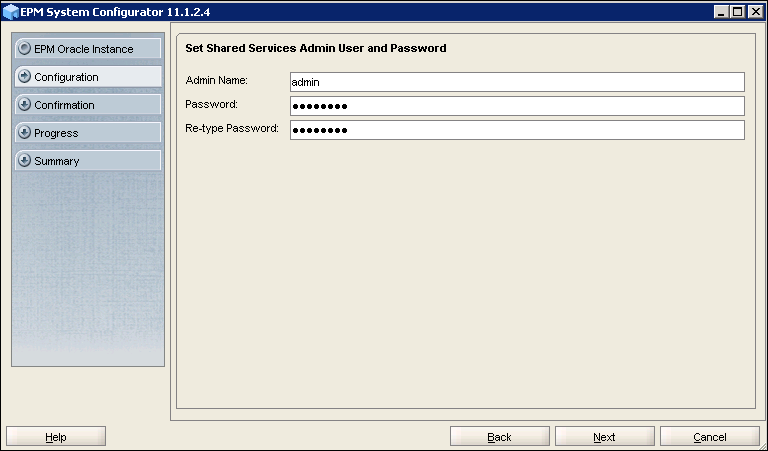
Task: Click Next to continue configuration
Action: 604,437
